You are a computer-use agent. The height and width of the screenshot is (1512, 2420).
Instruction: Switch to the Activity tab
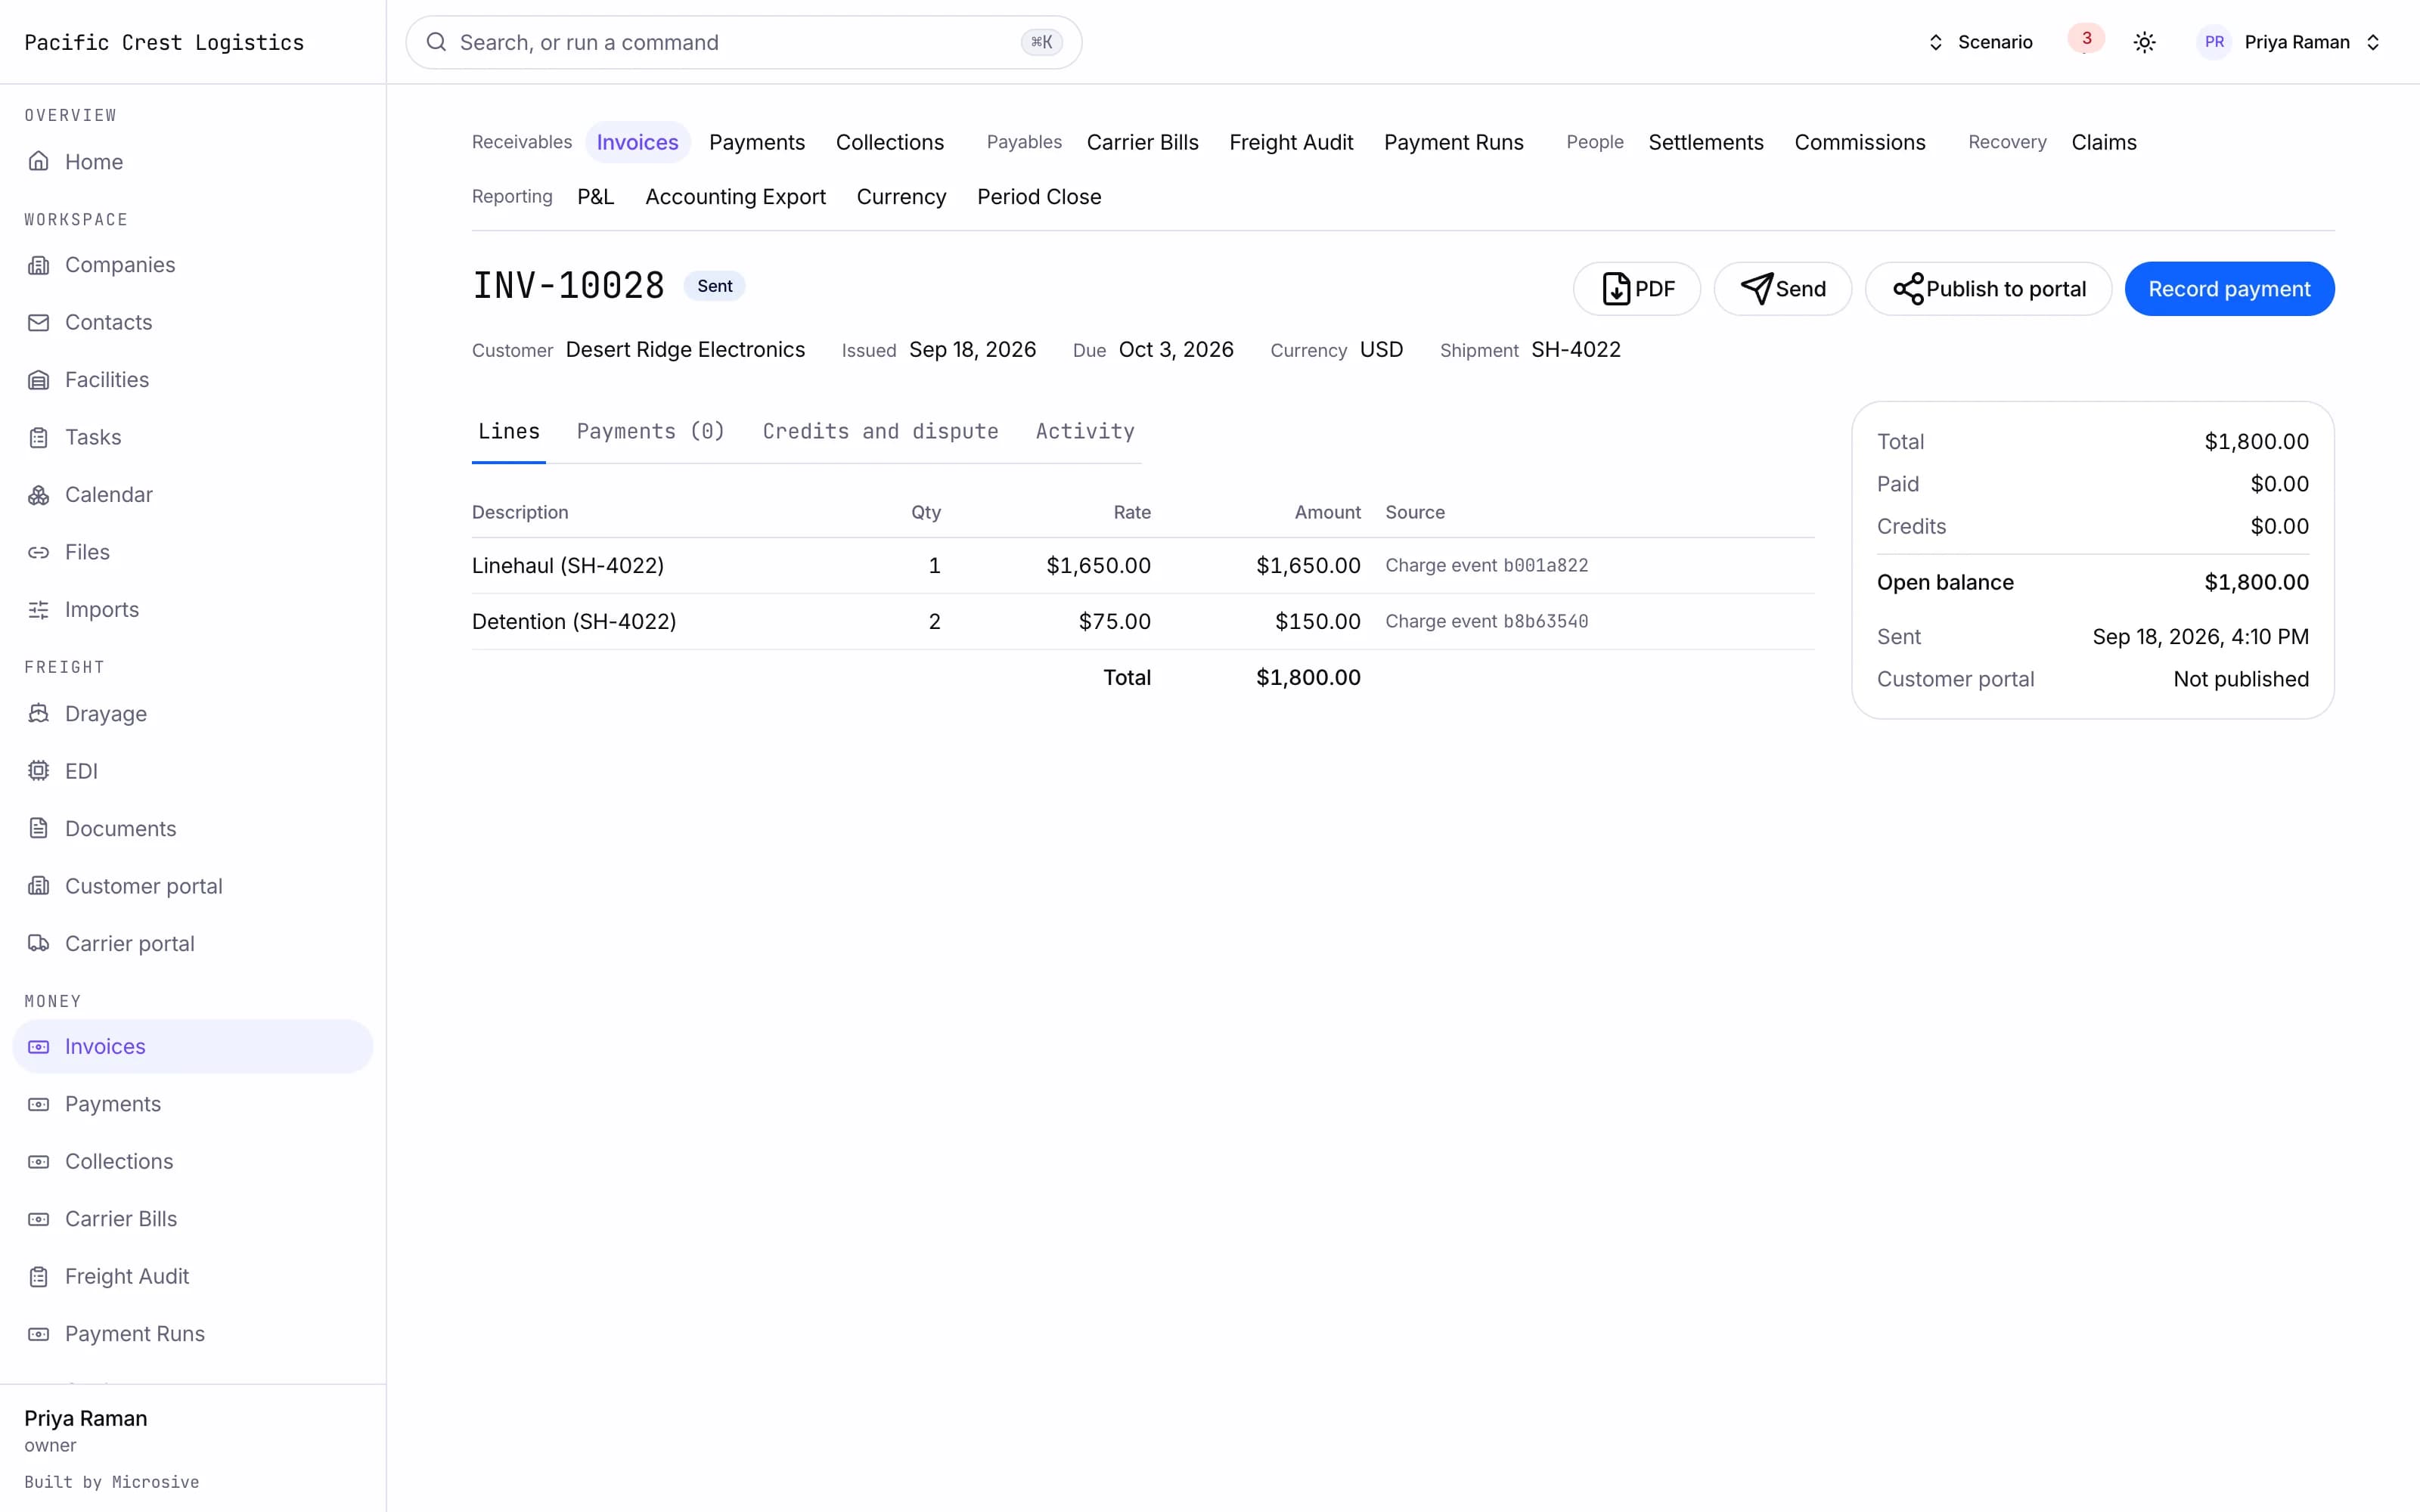pyautogui.click(x=1085, y=431)
